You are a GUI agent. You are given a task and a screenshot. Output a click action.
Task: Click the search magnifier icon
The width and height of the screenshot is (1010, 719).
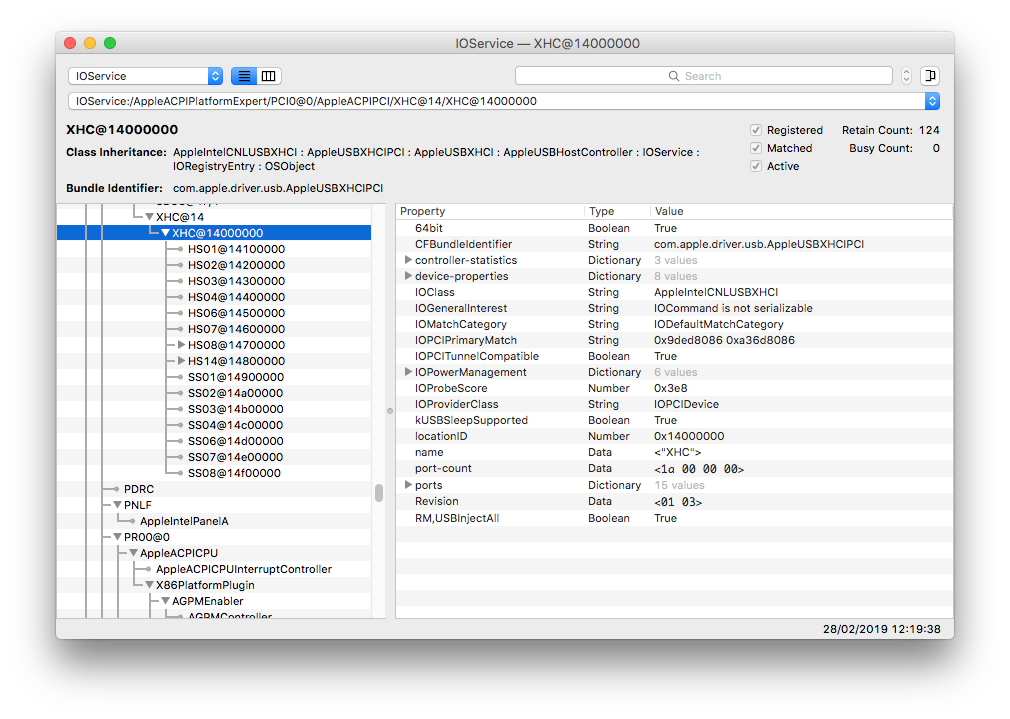click(674, 76)
